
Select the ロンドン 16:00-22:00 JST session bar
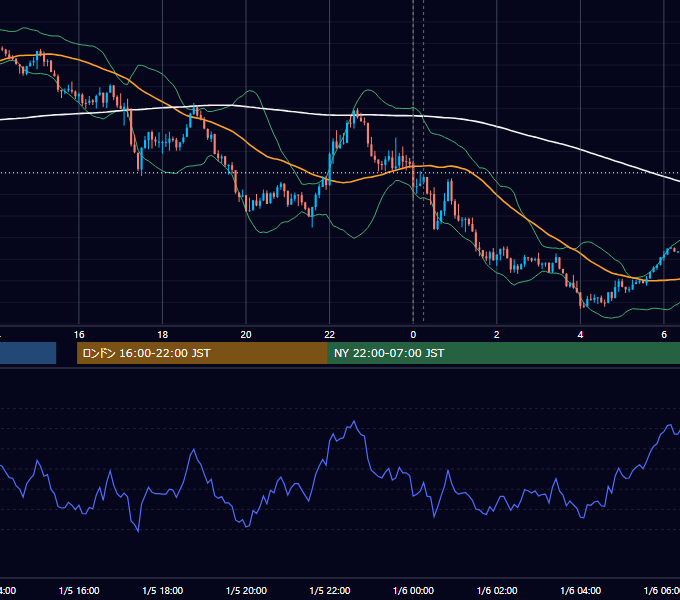[x=202, y=353]
